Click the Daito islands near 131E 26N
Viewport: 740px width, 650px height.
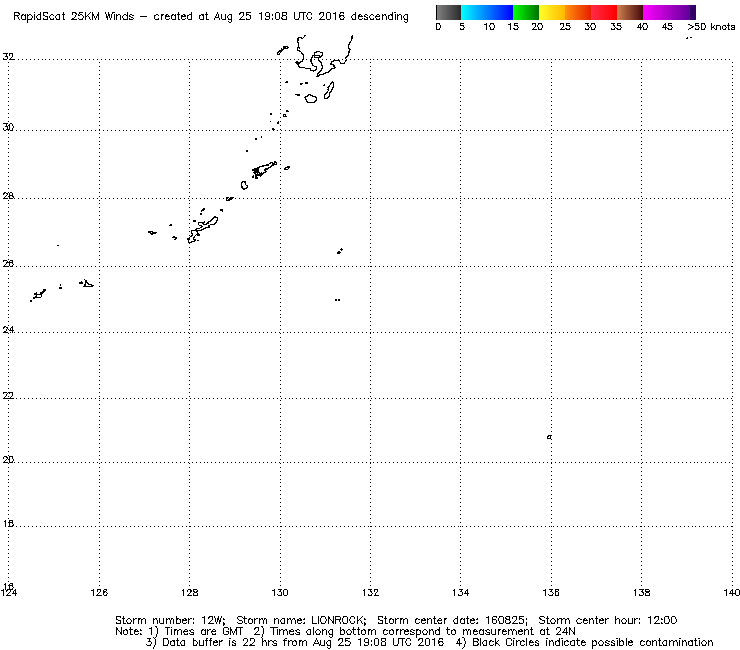(x=340, y=251)
